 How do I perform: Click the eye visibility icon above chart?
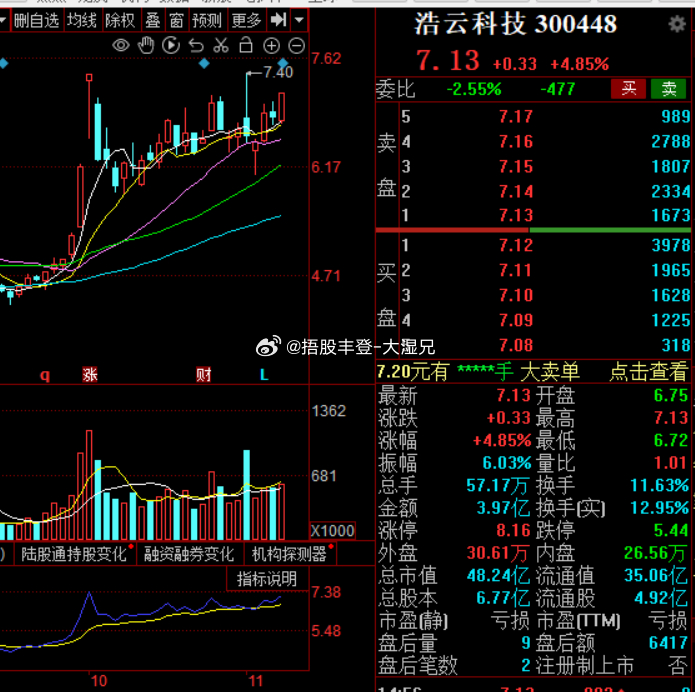[x=121, y=45]
